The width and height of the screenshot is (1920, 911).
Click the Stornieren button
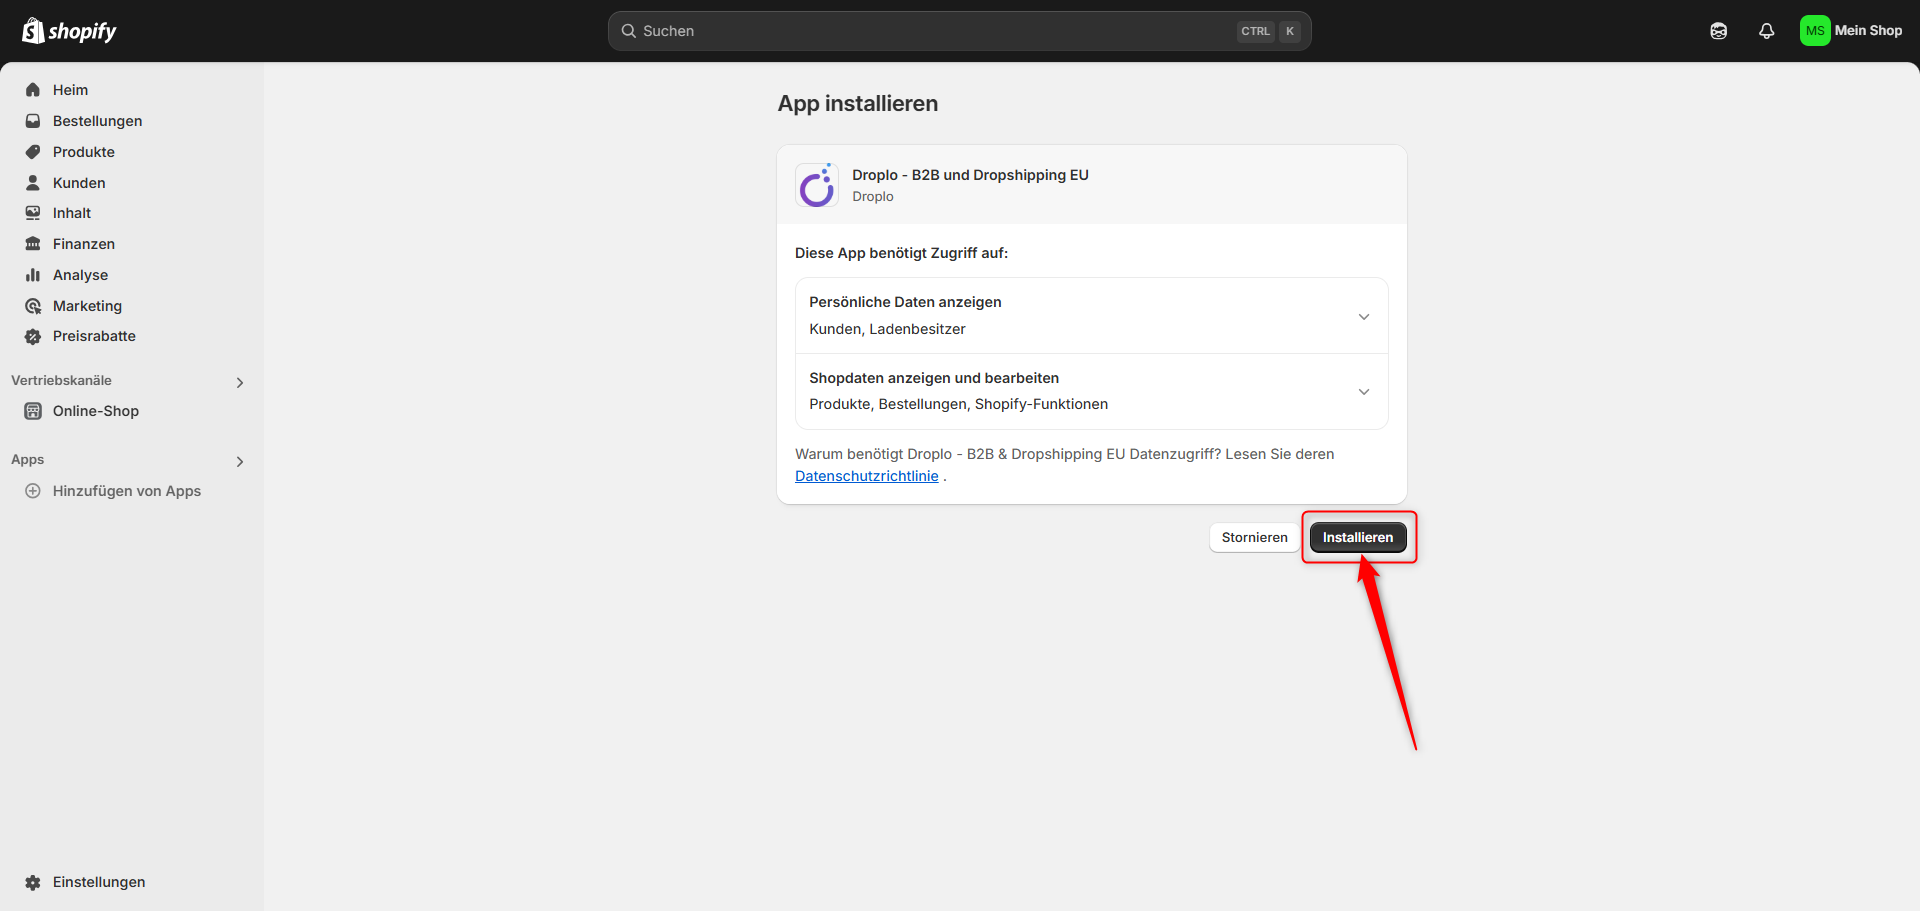[1254, 537]
